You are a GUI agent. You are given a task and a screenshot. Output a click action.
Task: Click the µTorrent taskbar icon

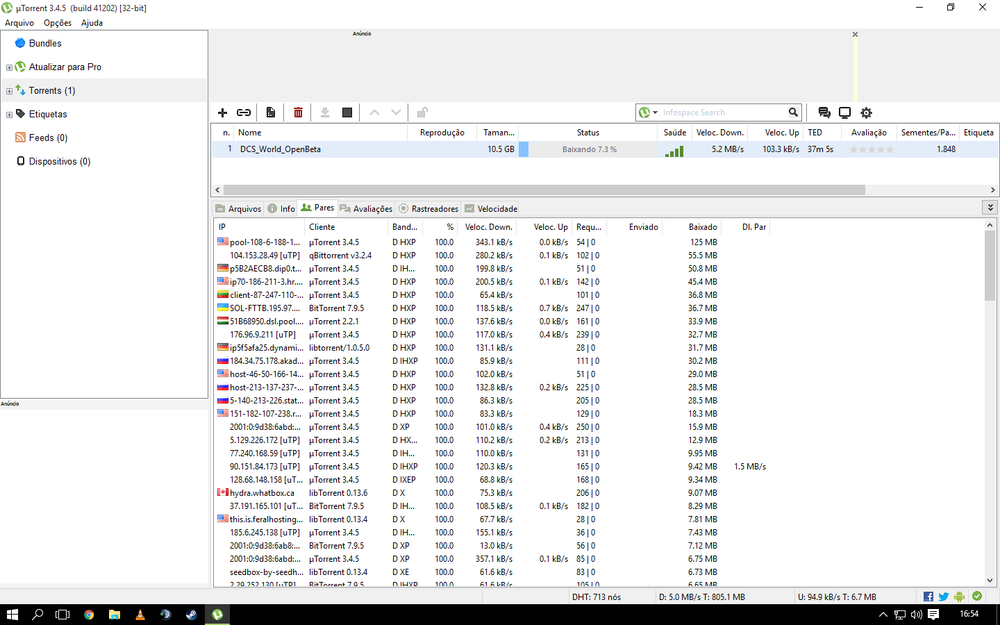point(217,614)
